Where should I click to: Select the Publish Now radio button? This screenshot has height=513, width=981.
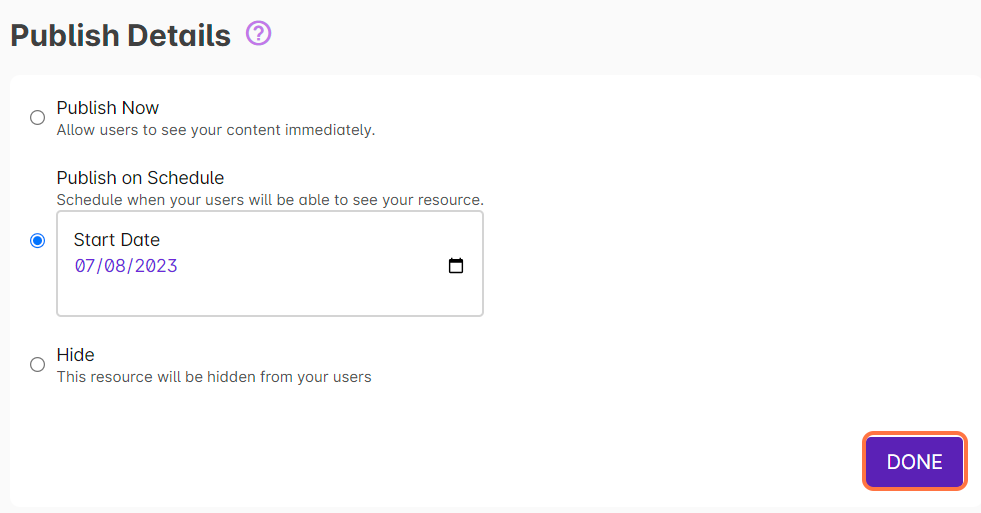pos(38,117)
